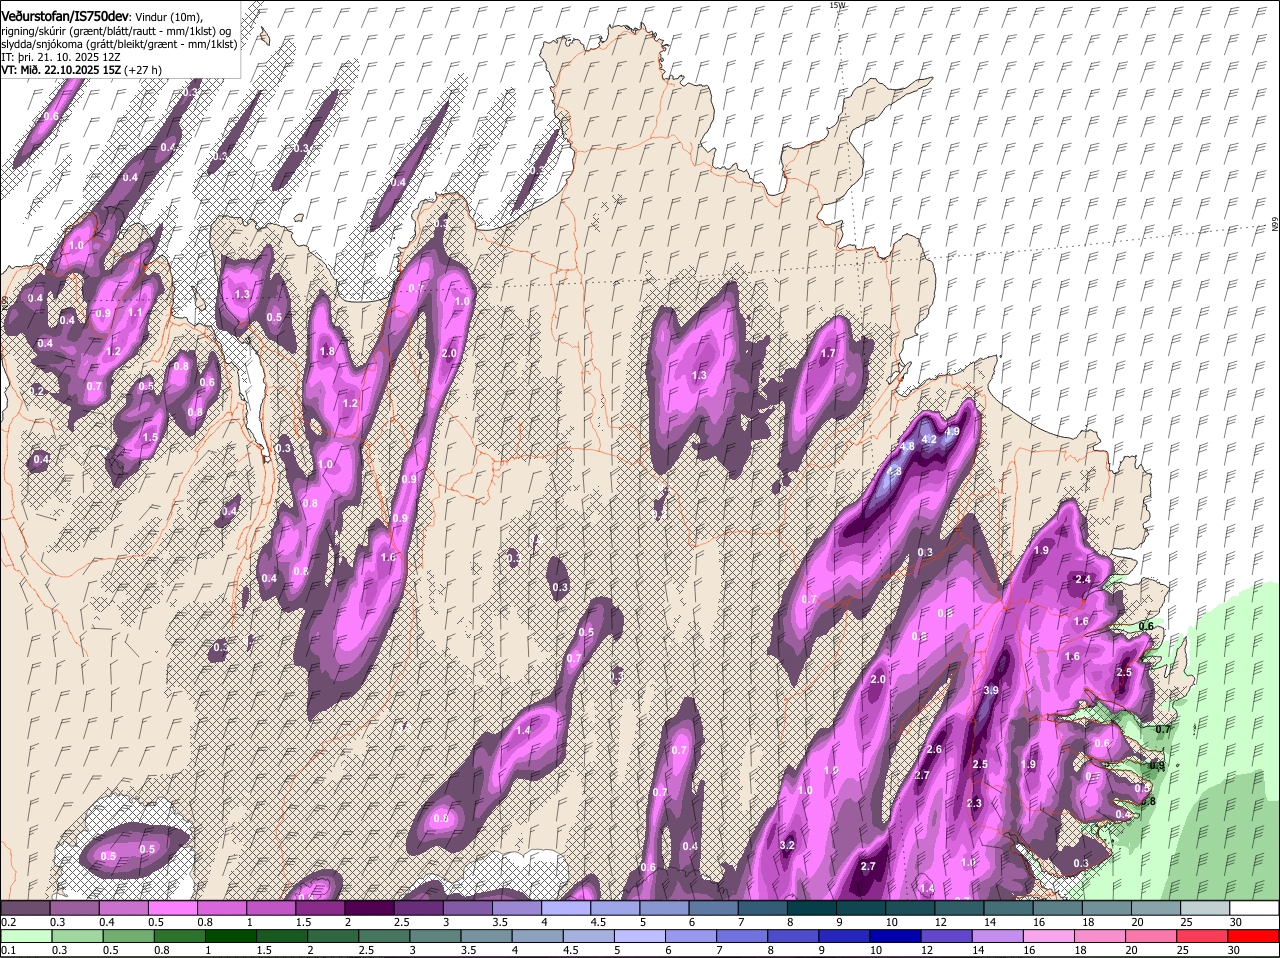Select the darkest green 1 swatch in lower legend

pyautogui.click(x=230, y=936)
